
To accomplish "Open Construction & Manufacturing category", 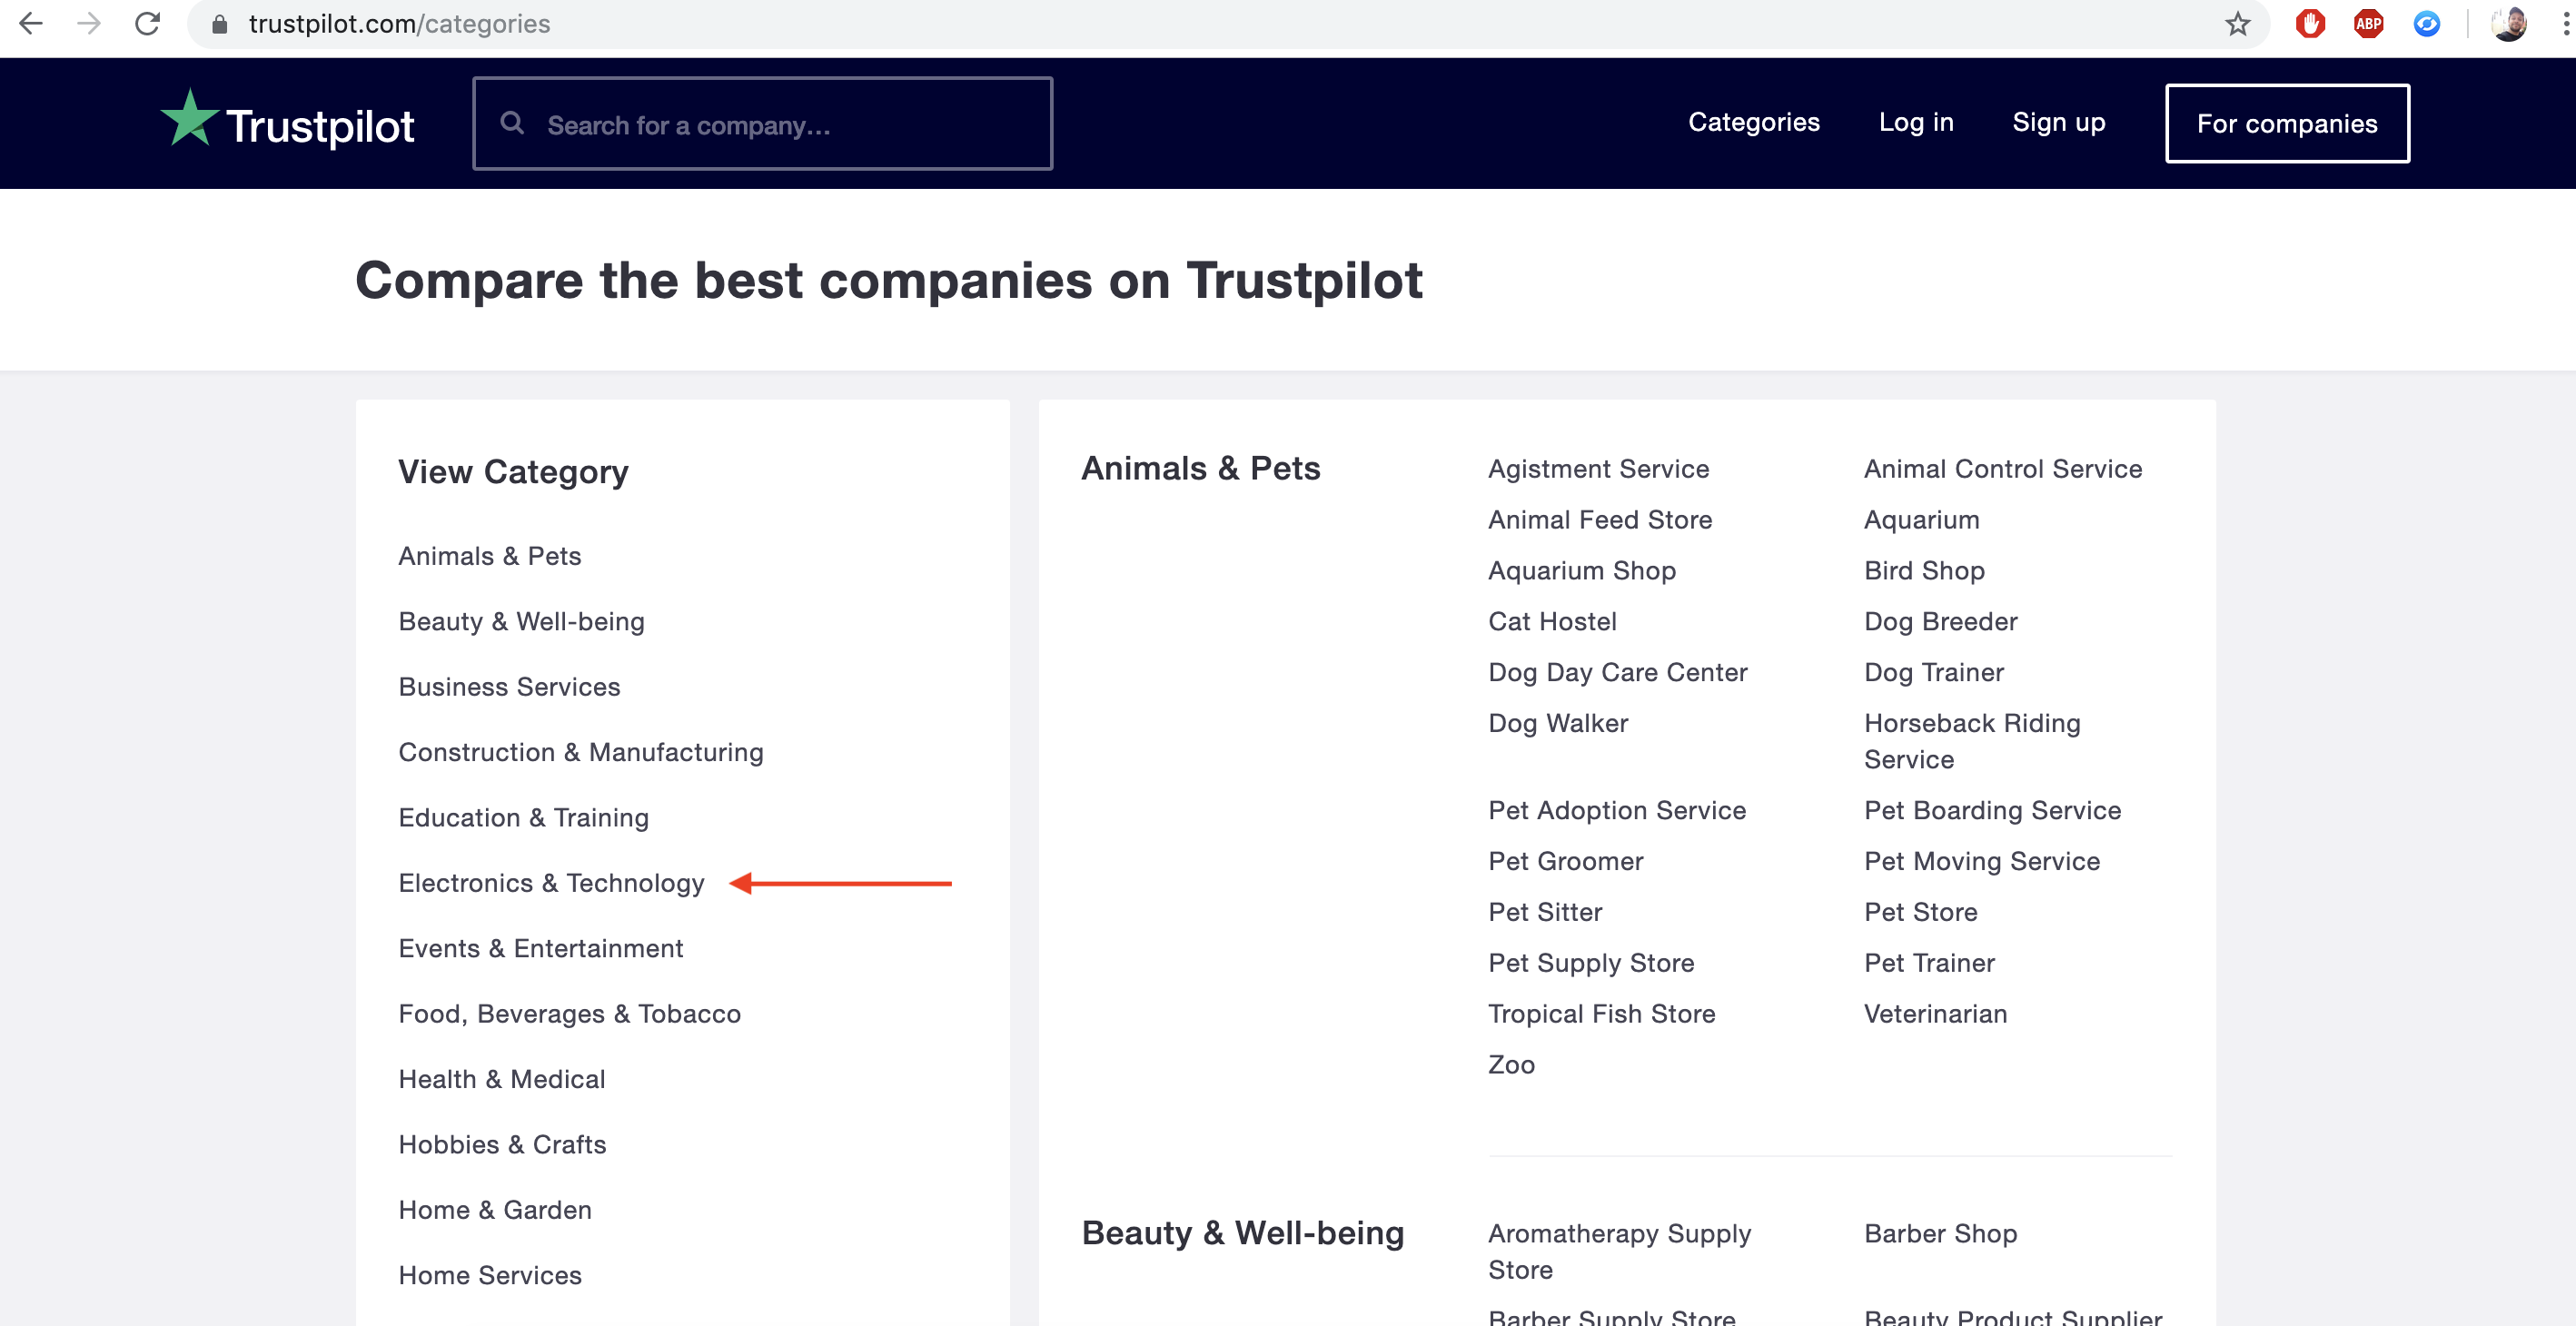I will click(580, 752).
